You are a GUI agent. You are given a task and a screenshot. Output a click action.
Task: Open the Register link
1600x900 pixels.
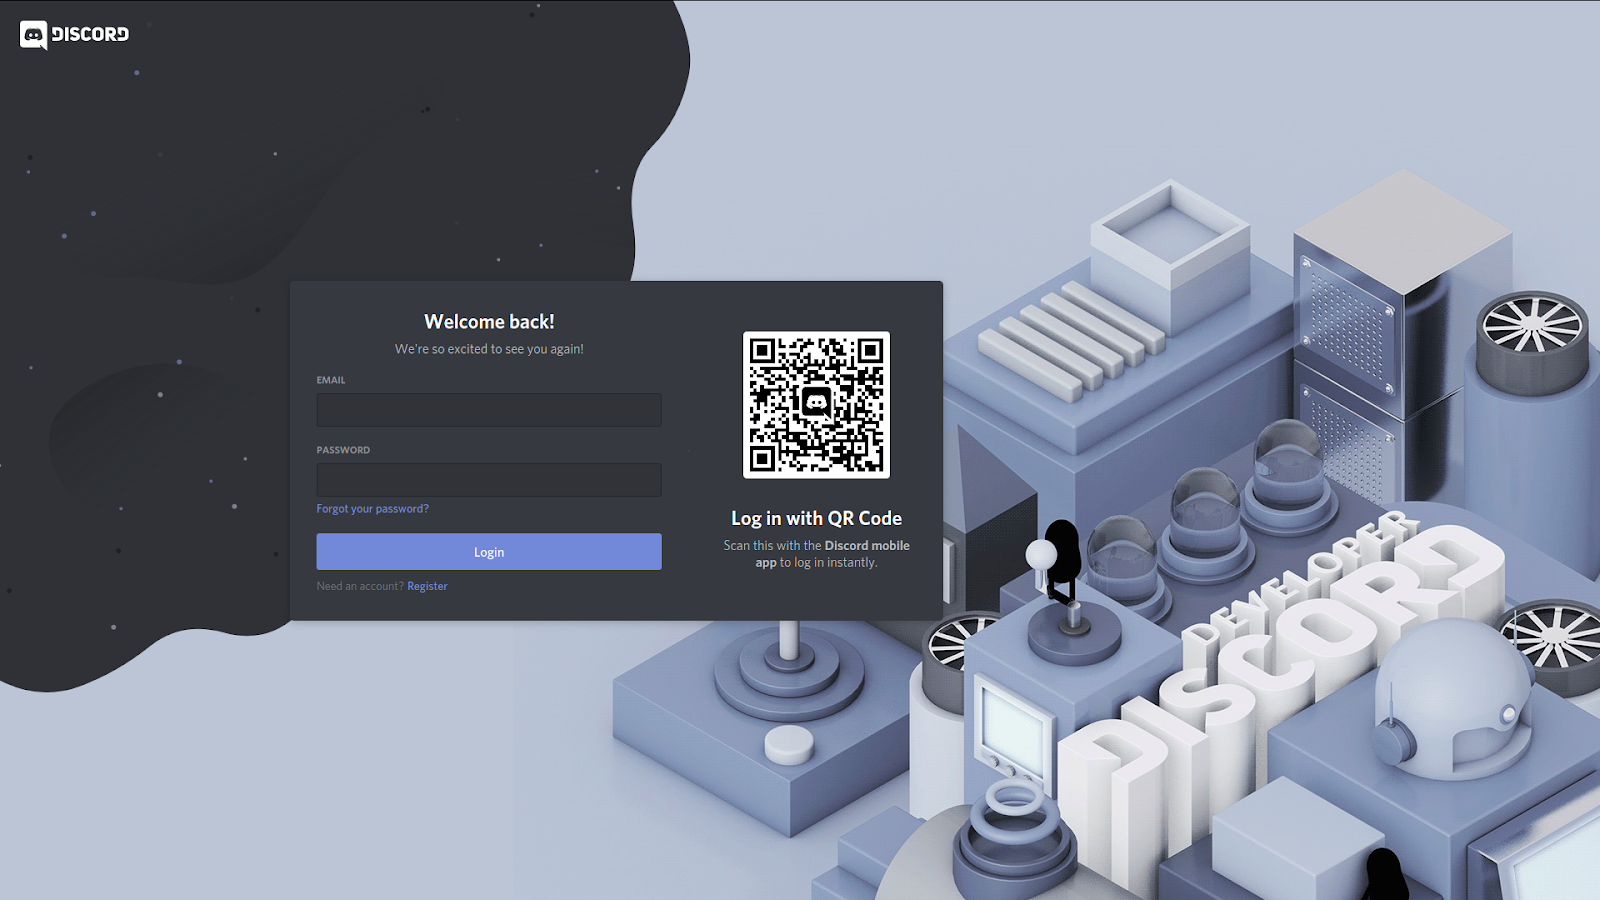[x=427, y=586]
